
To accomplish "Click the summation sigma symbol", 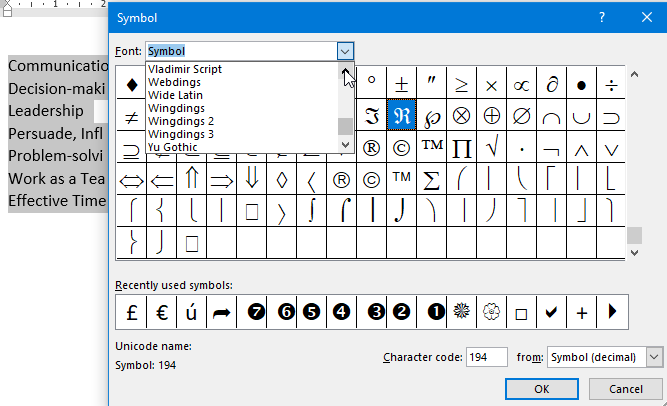I will pyautogui.click(x=432, y=180).
